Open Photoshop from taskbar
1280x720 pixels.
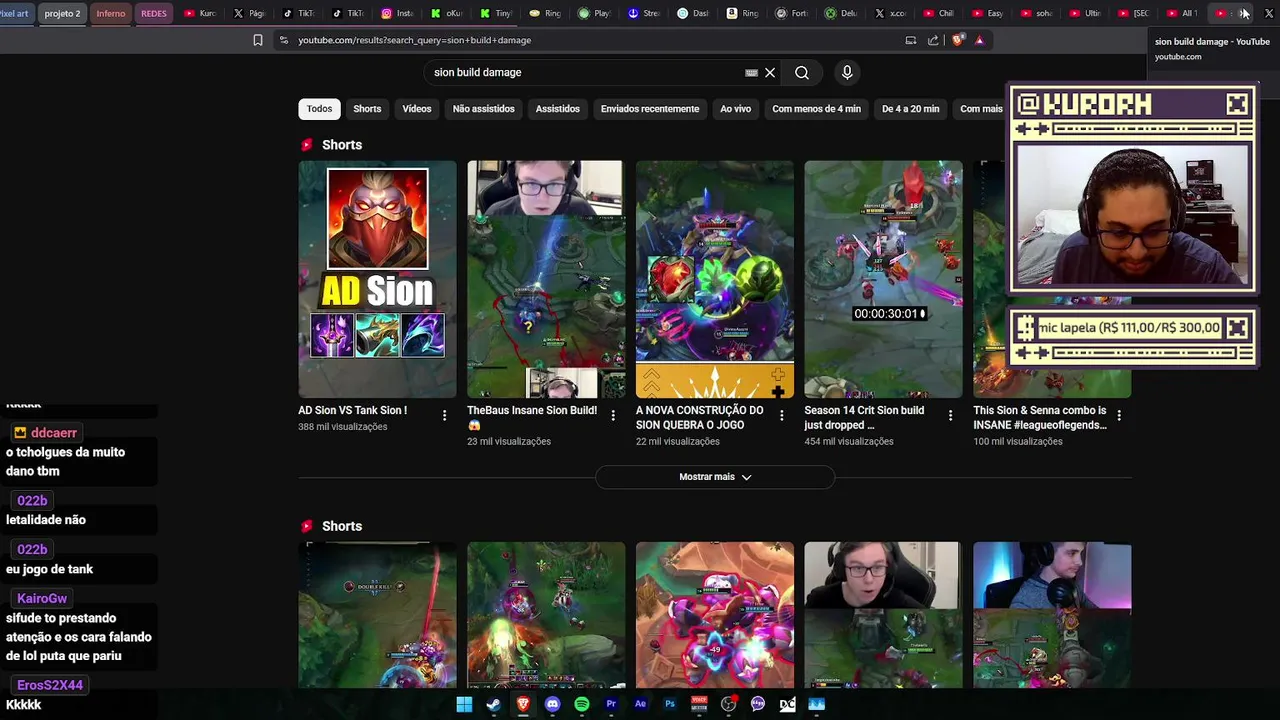pyautogui.click(x=670, y=704)
